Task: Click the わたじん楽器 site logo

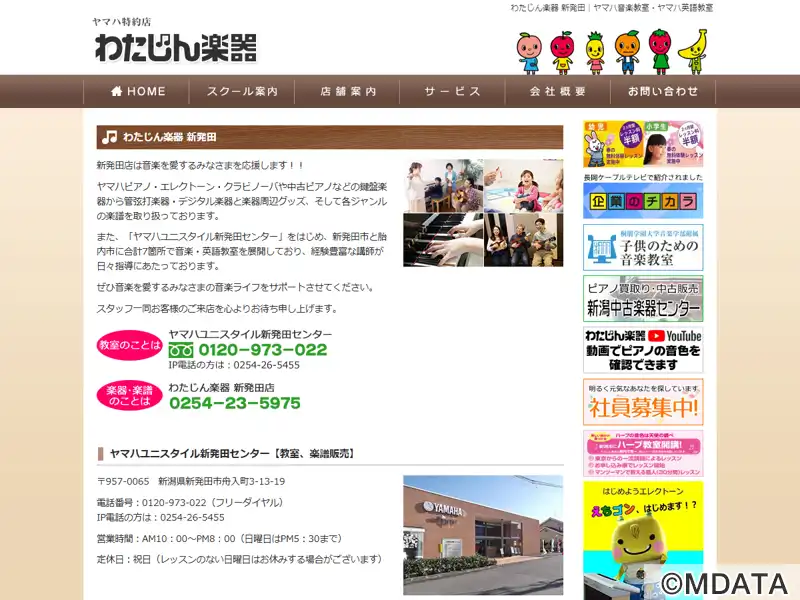Action: pos(176,48)
